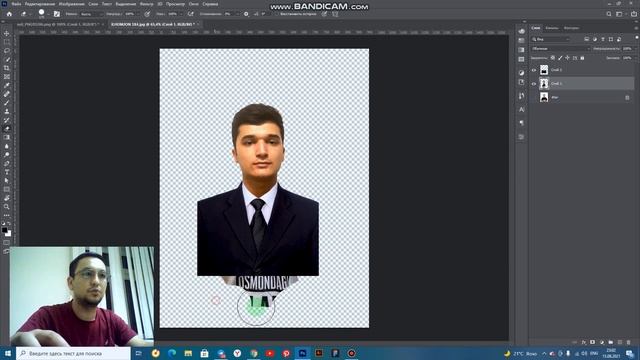Toggle Quick Mask mode
The height and width of the screenshot is (360, 640).
click(7, 243)
